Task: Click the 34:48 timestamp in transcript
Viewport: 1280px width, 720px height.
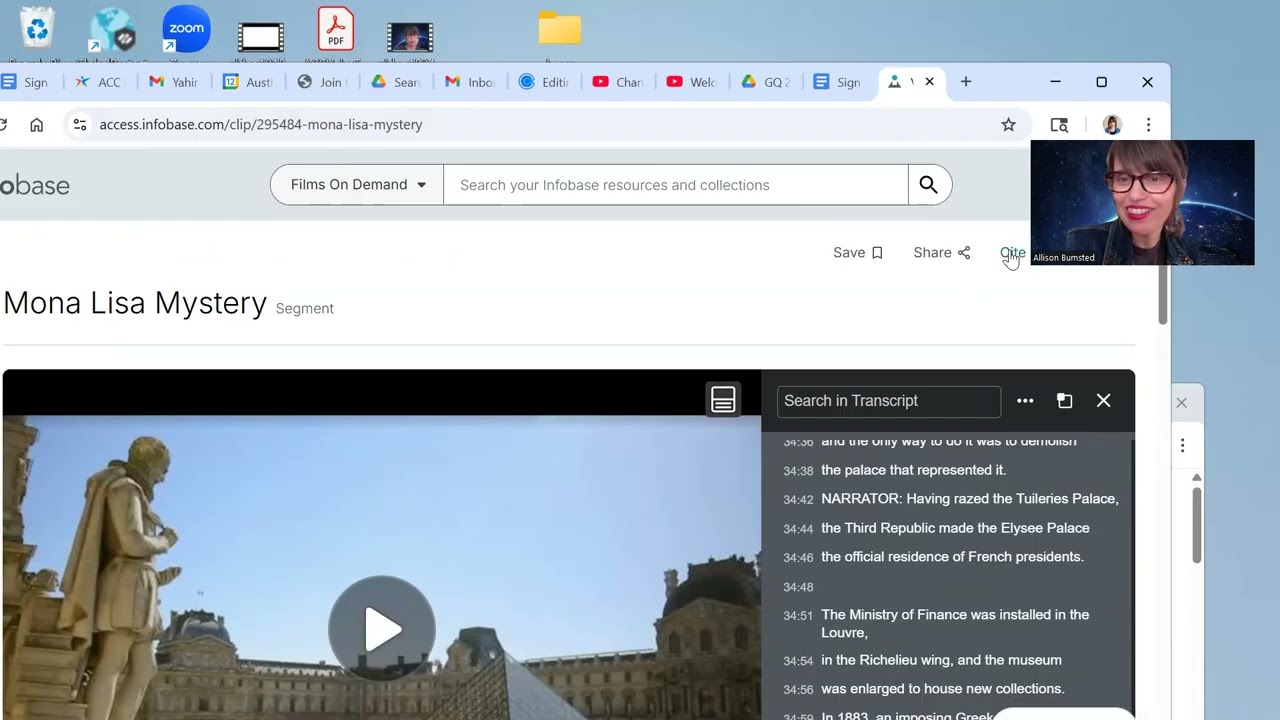Action: coord(798,587)
